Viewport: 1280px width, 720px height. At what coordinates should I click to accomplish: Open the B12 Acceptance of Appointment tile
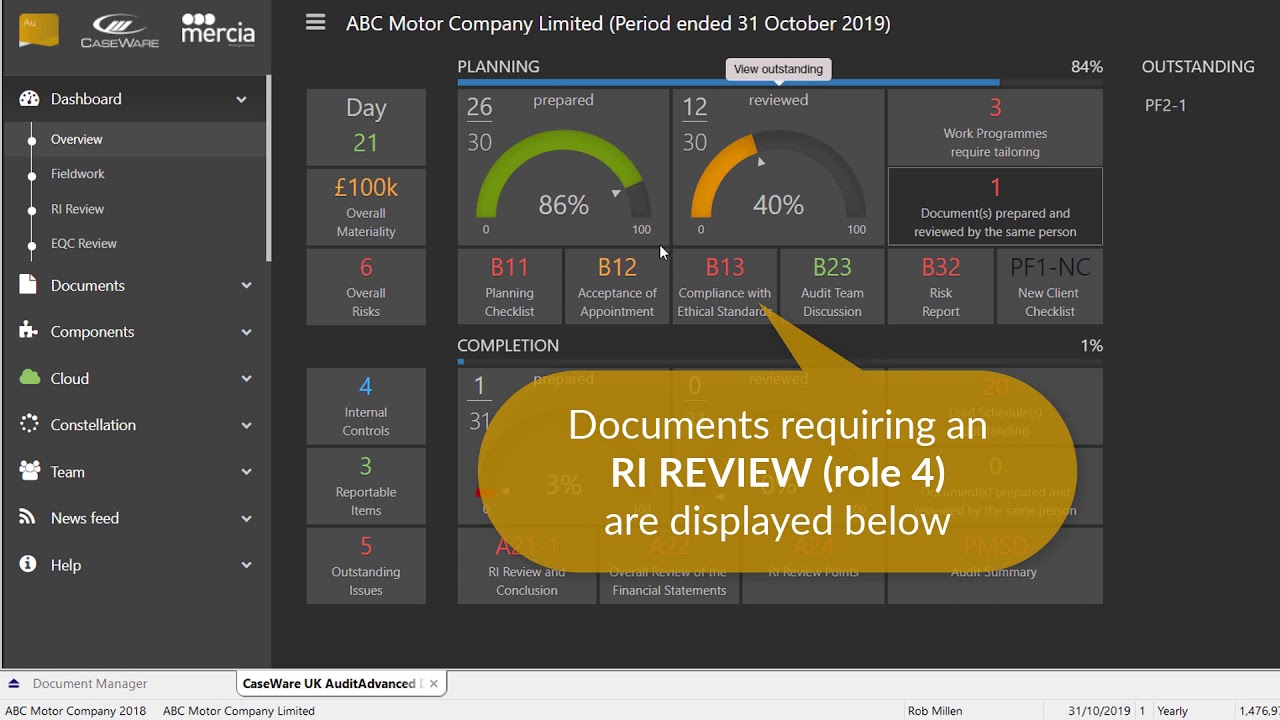pyautogui.click(x=617, y=286)
